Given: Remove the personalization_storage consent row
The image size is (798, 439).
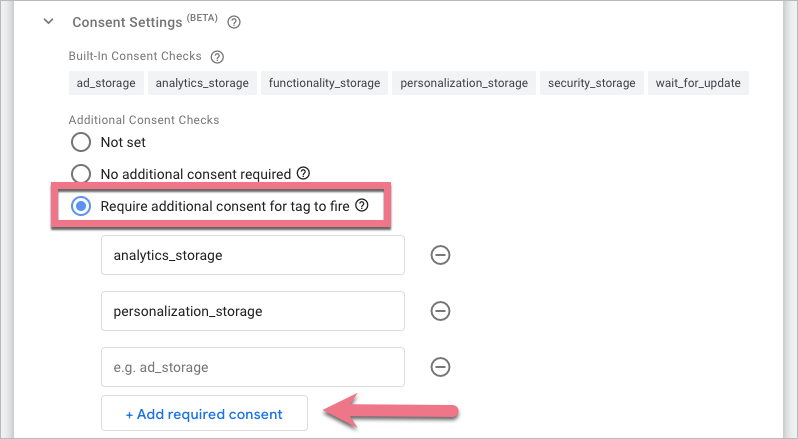Looking at the screenshot, I should click(439, 311).
